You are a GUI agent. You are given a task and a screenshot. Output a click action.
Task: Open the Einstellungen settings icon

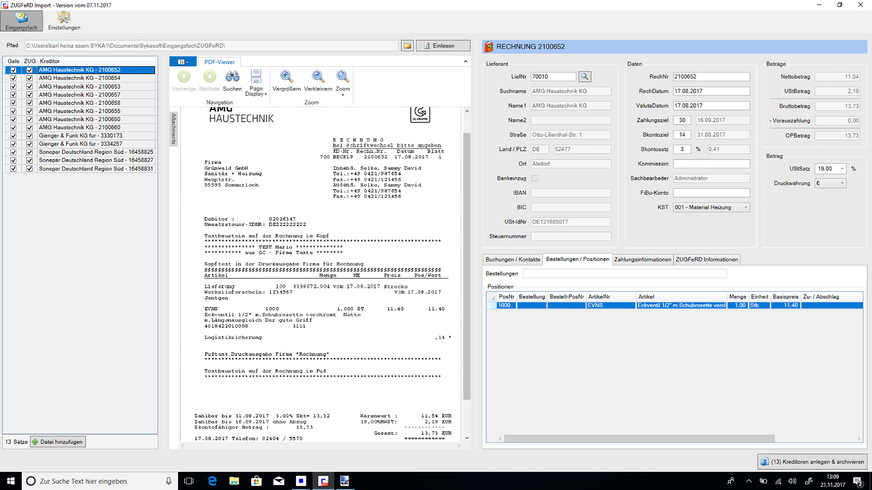pos(64,19)
